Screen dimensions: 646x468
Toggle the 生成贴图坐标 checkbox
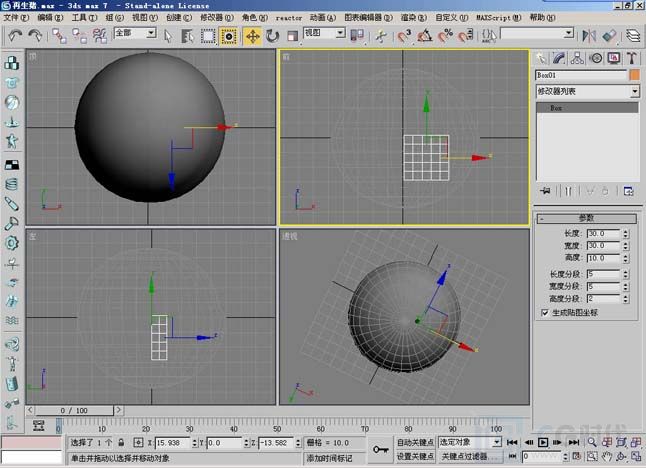[545, 313]
